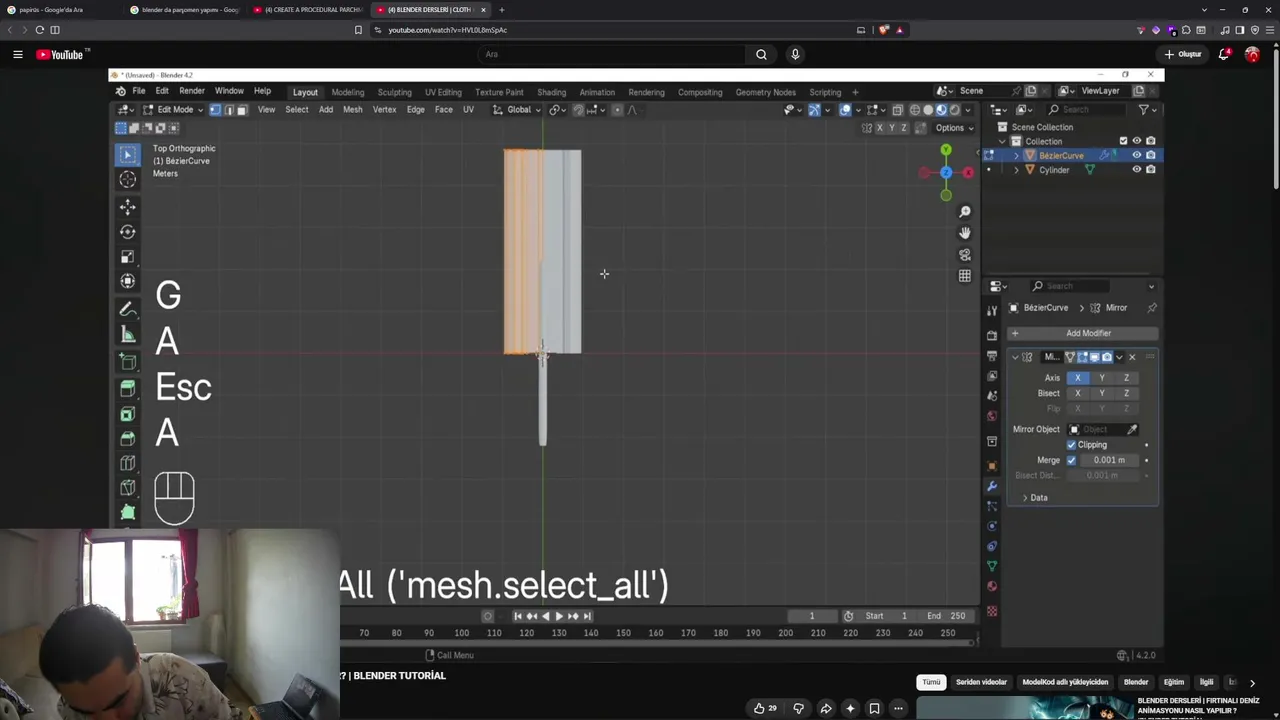
Task: Uncheck the Clipping checkbox
Action: pos(1071,445)
